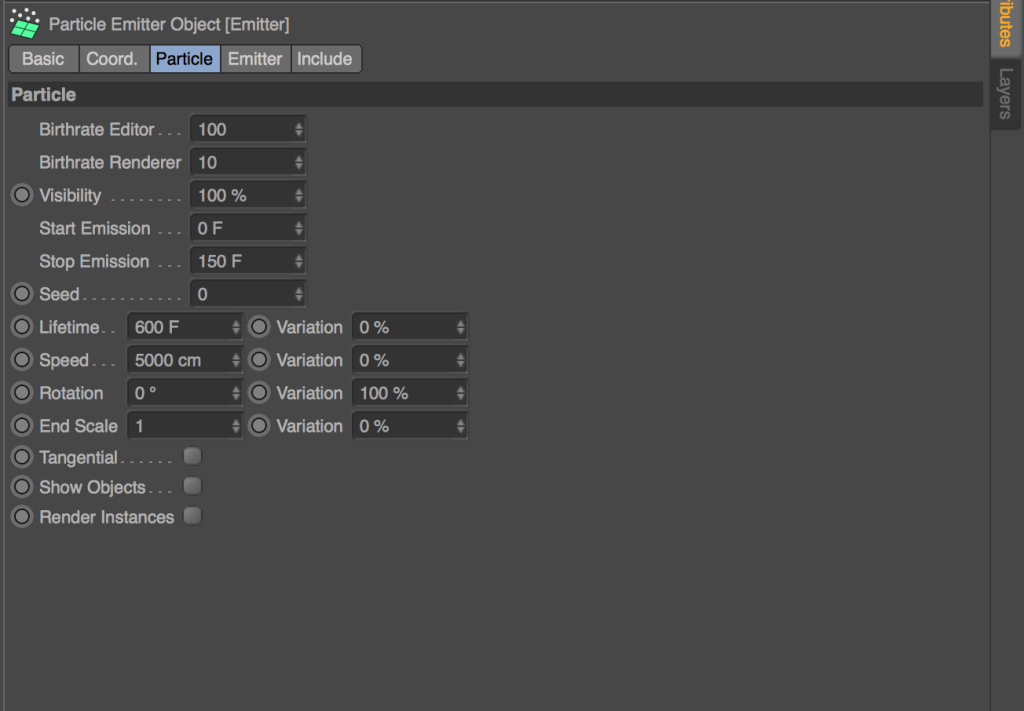Viewport: 1024px width, 711px height.
Task: Enable the Render Instances checkbox
Action: (x=192, y=516)
